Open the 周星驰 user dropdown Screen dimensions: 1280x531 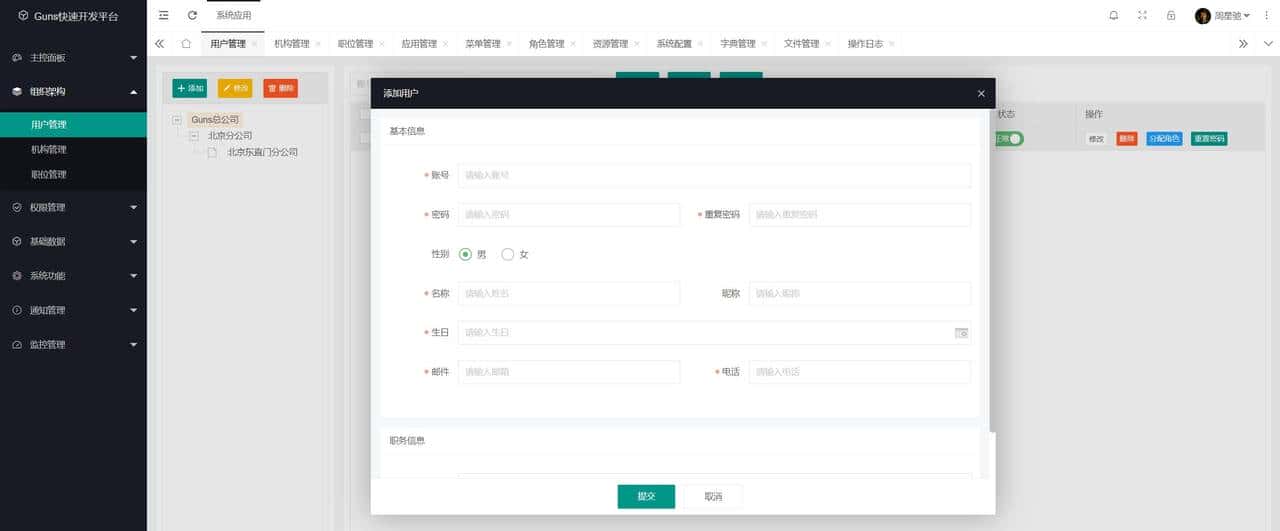tap(1232, 16)
